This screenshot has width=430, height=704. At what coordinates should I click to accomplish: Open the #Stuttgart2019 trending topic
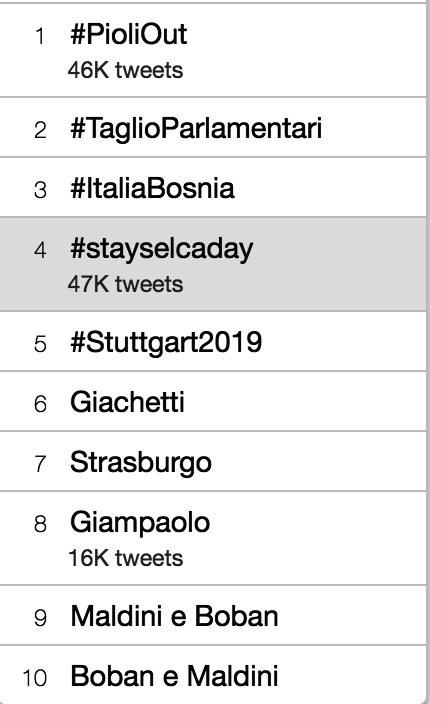pos(166,343)
